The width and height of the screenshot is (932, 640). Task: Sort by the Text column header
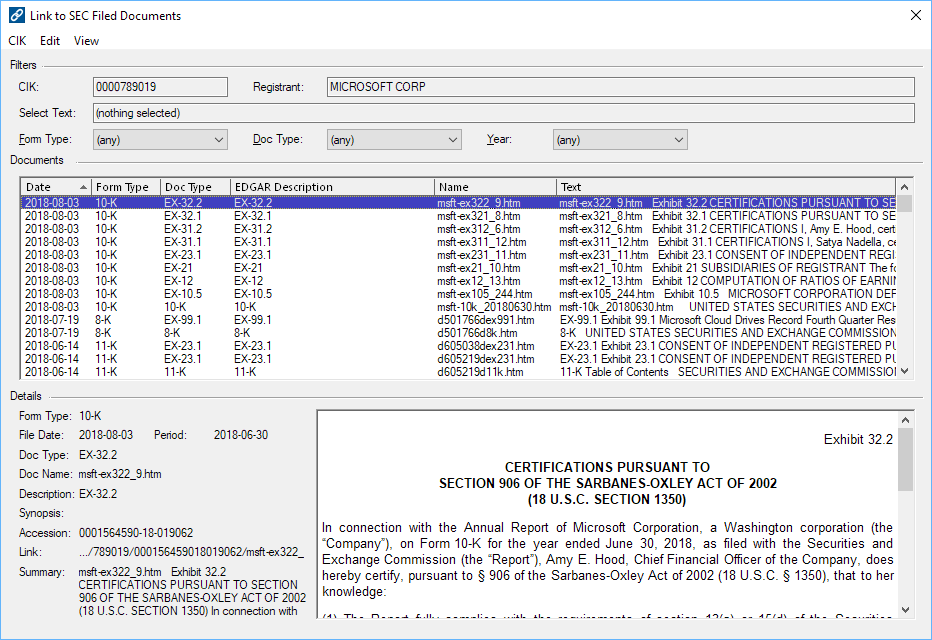726,187
